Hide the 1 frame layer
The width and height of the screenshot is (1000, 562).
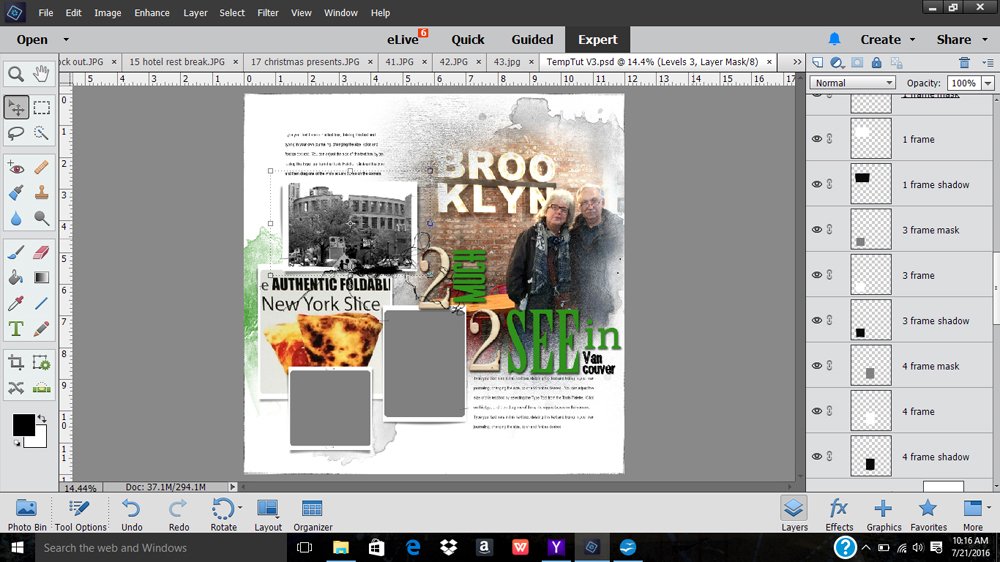[816, 139]
